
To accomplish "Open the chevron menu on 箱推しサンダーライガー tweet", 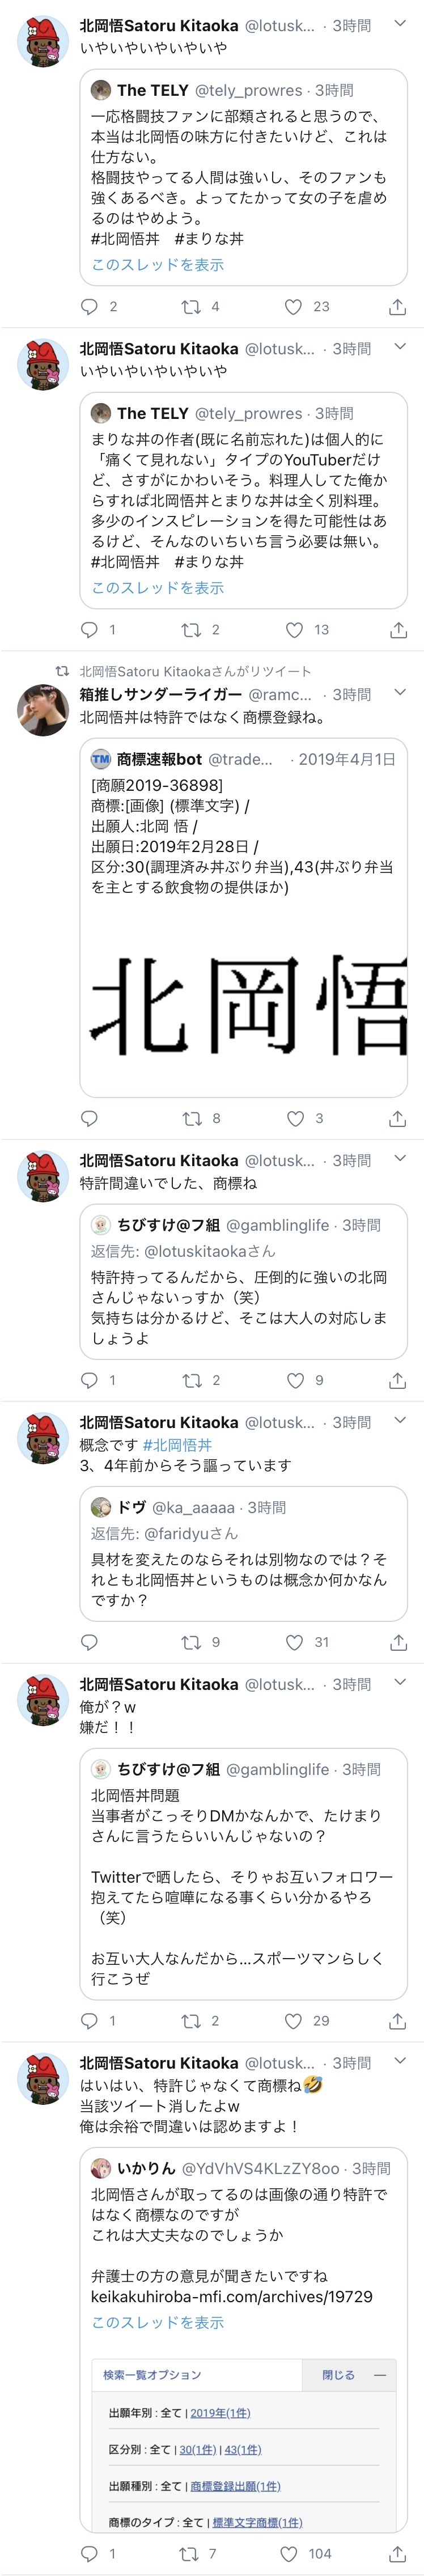I will [x=400, y=692].
